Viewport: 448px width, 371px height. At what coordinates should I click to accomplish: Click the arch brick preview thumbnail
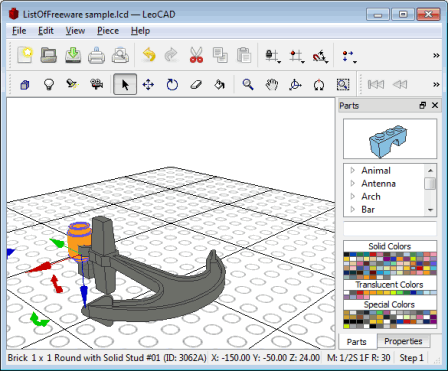[390, 139]
